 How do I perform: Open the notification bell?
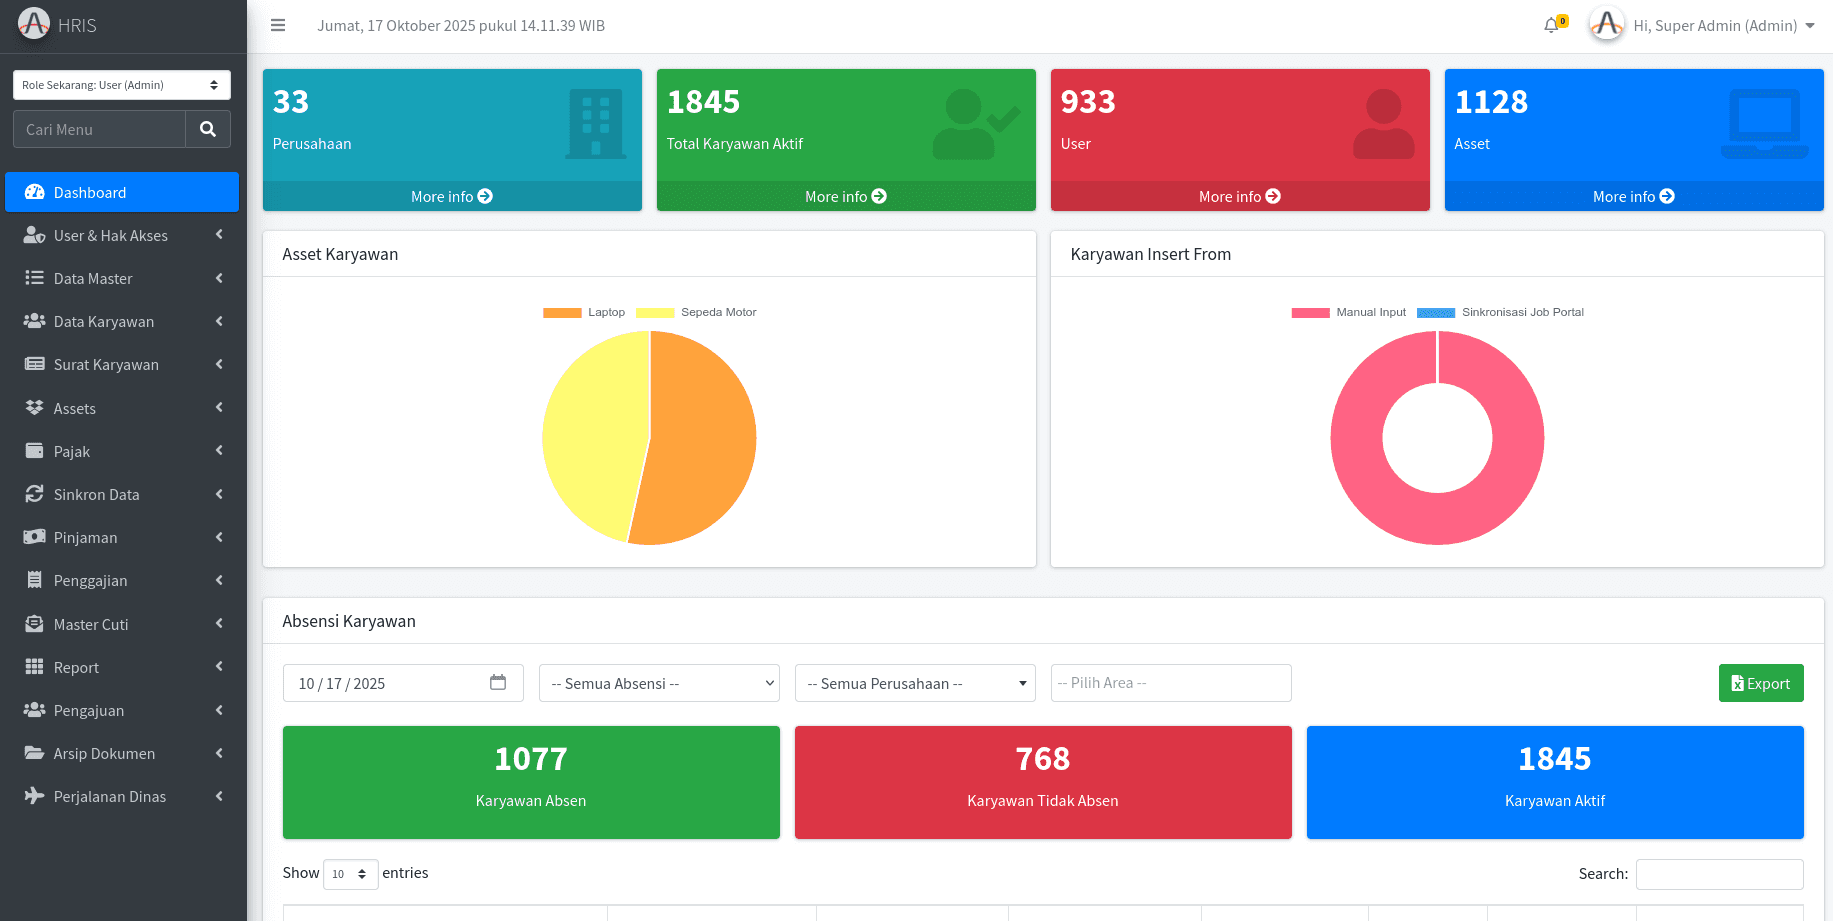coord(1552,26)
